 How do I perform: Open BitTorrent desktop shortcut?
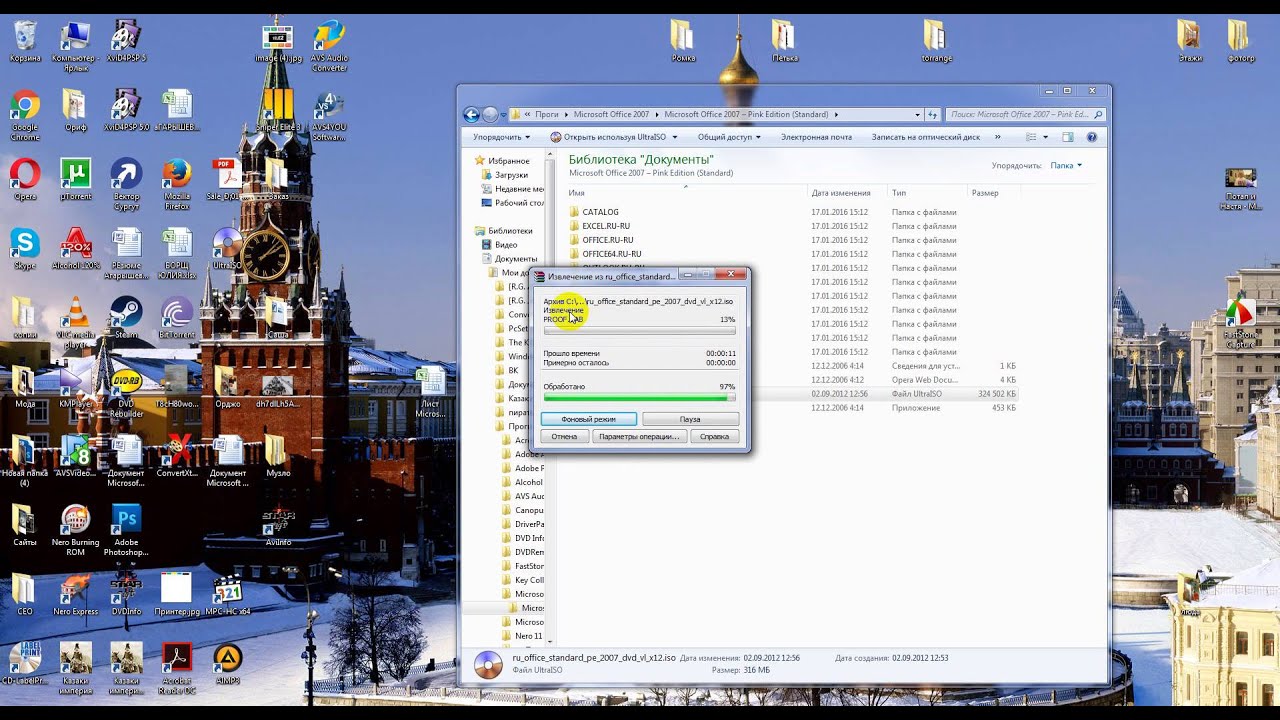click(177, 318)
